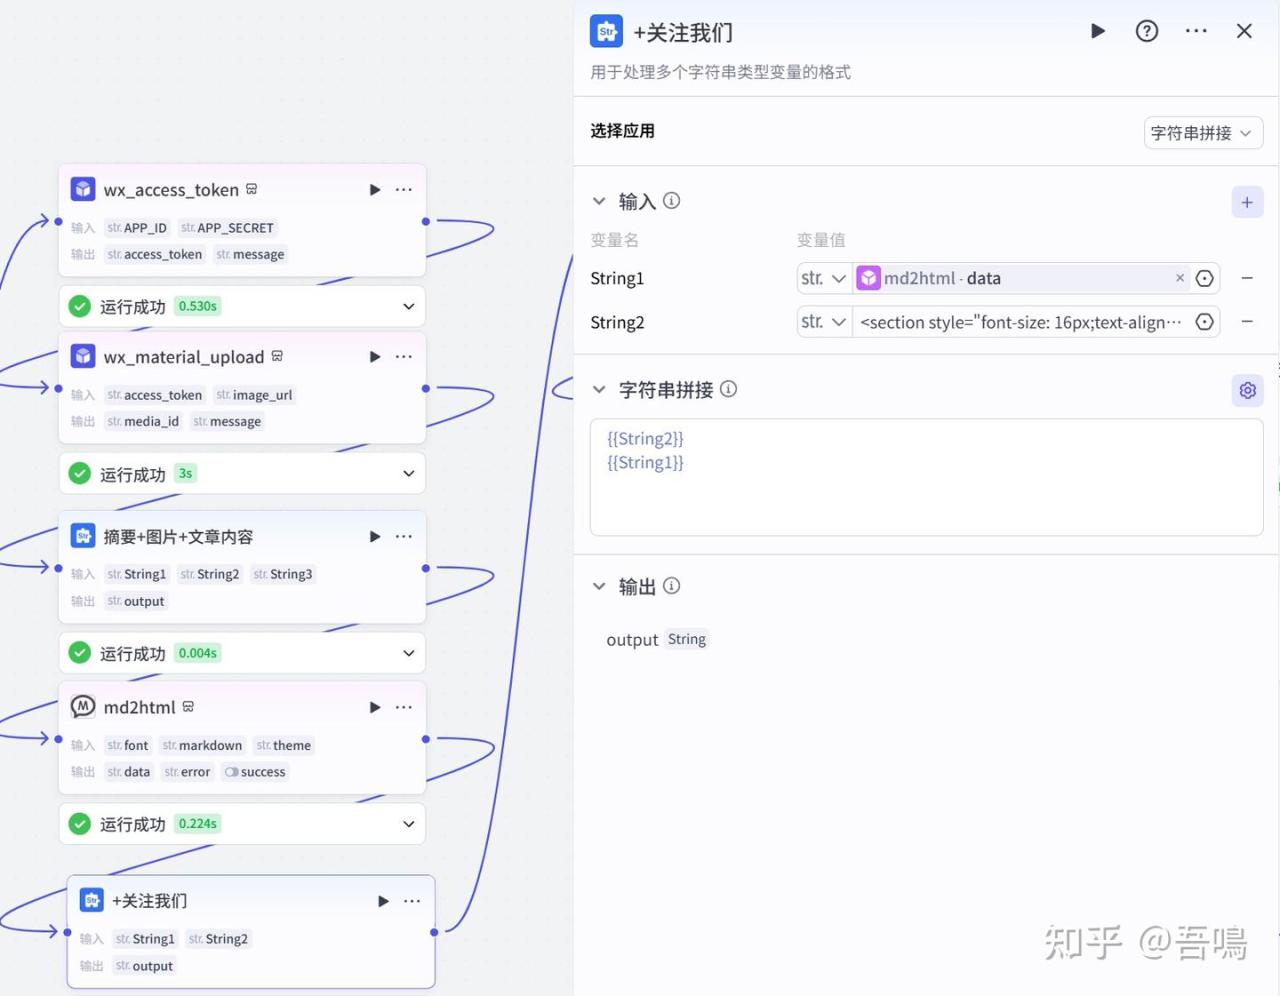The image size is (1280, 996).
Task: Run the +关注我们 node from panel header
Action: pyautogui.click(x=1097, y=31)
